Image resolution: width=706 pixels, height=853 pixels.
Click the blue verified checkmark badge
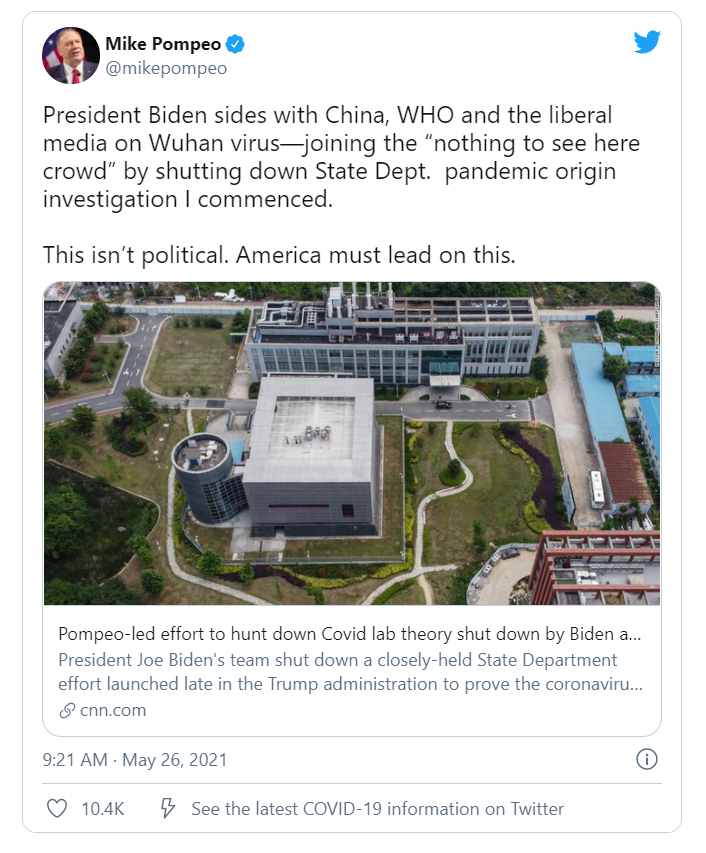click(236, 45)
